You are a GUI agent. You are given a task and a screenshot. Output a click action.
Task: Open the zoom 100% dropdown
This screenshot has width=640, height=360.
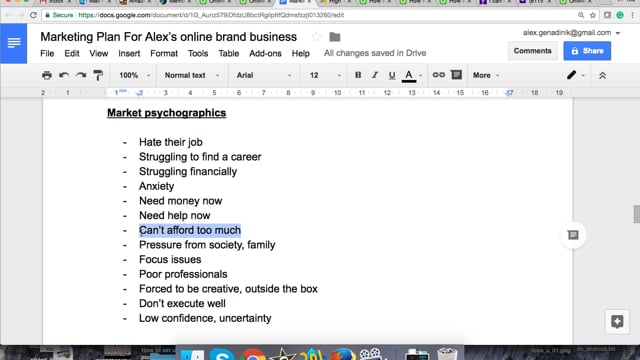[x=135, y=76]
